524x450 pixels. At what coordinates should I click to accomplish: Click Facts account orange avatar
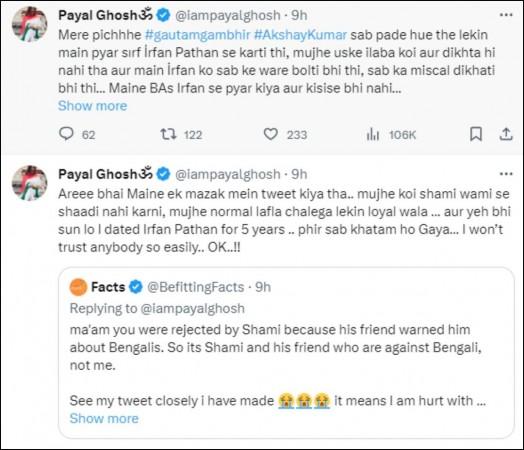[78, 287]
